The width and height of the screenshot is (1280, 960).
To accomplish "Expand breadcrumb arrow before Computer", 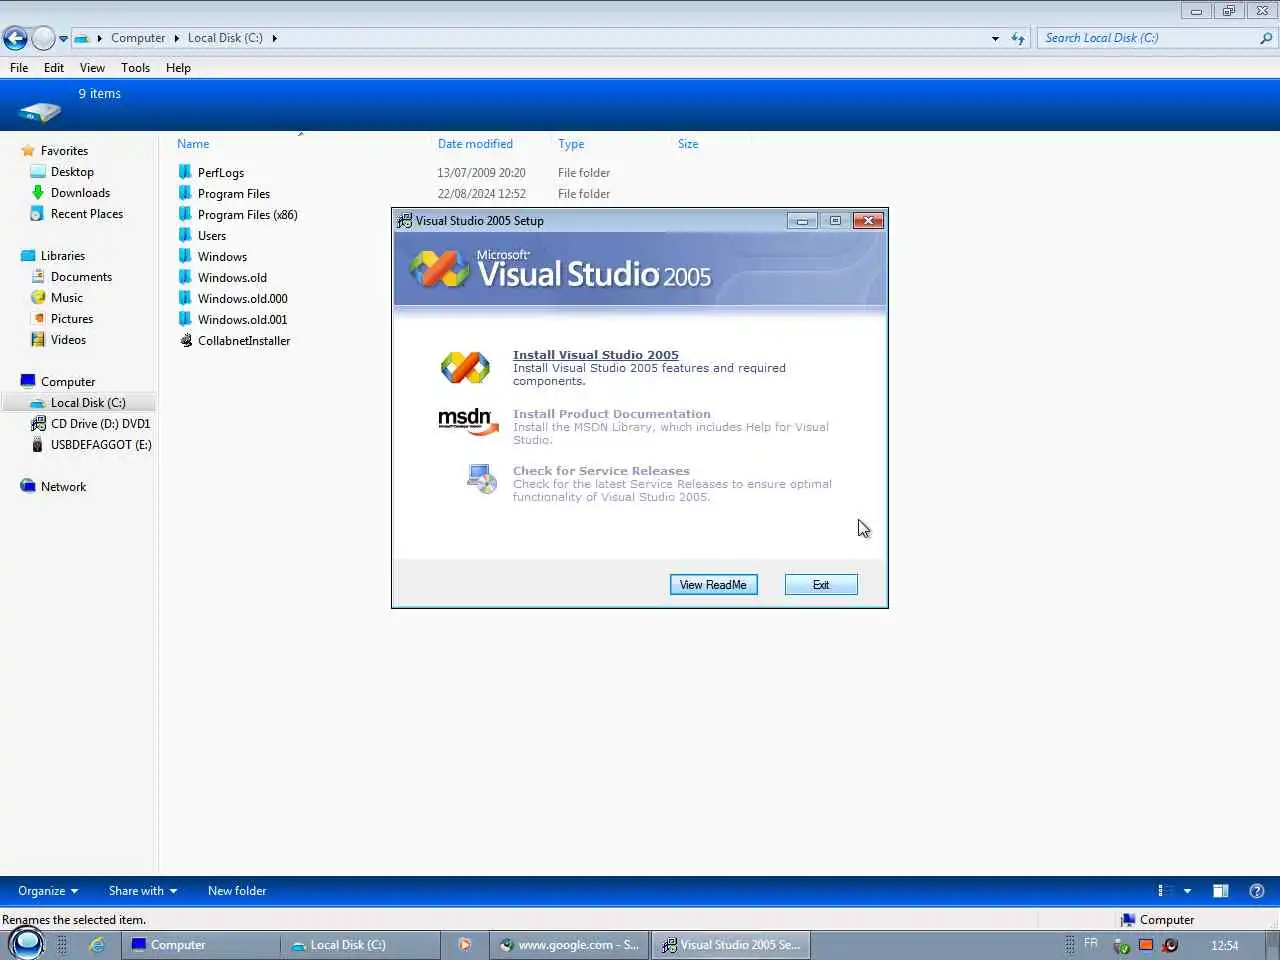I will pos(100,38).
